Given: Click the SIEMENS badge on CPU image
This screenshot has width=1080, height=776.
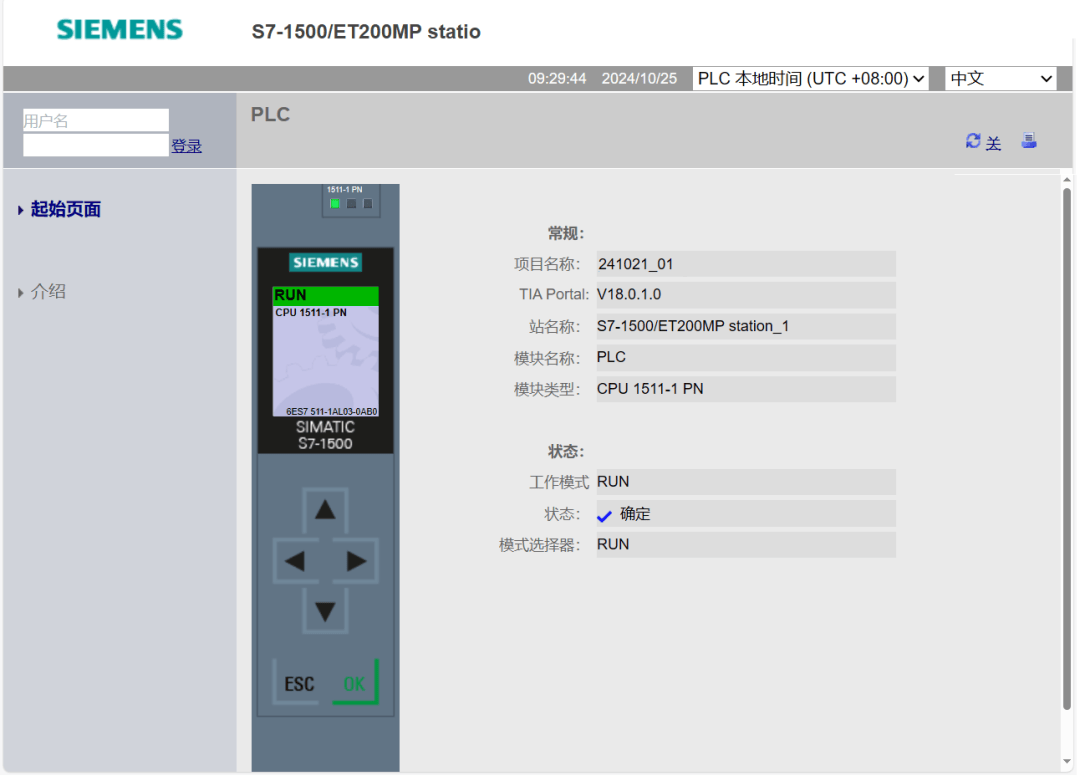Looking at the screenshot, I should click(x=325, y=262).
